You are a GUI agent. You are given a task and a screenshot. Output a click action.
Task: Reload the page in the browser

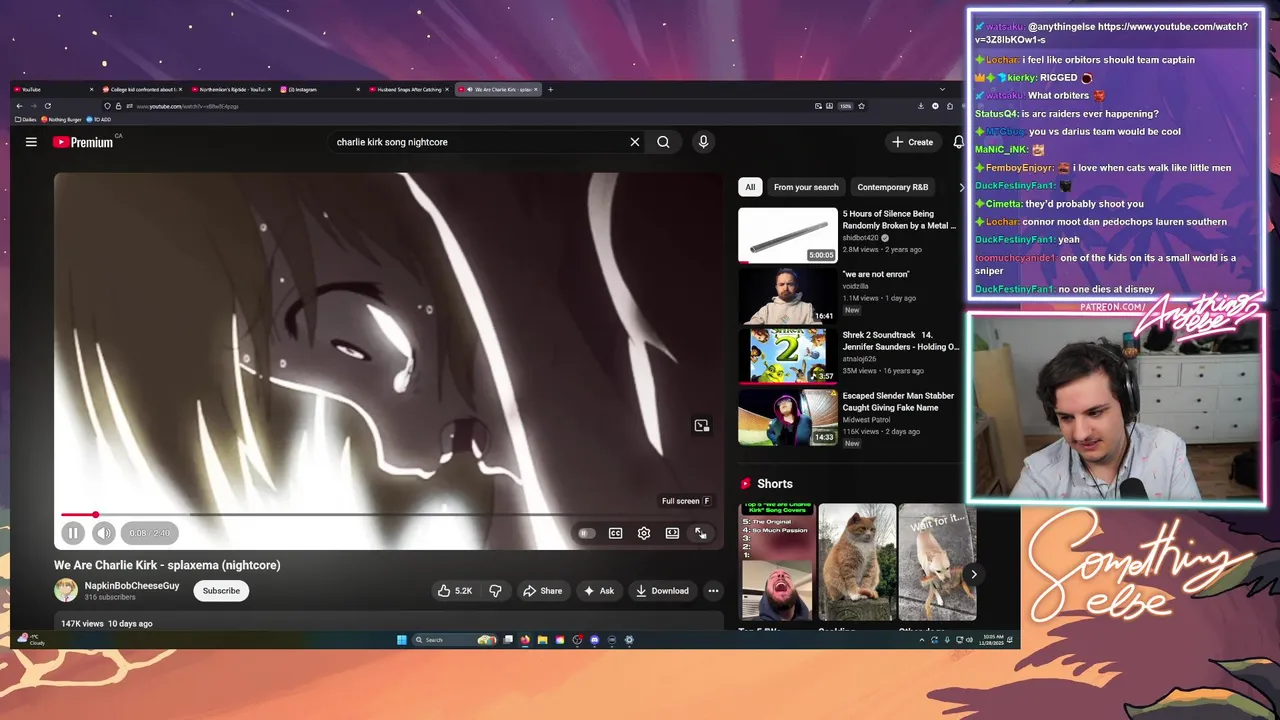coord(47,106)
